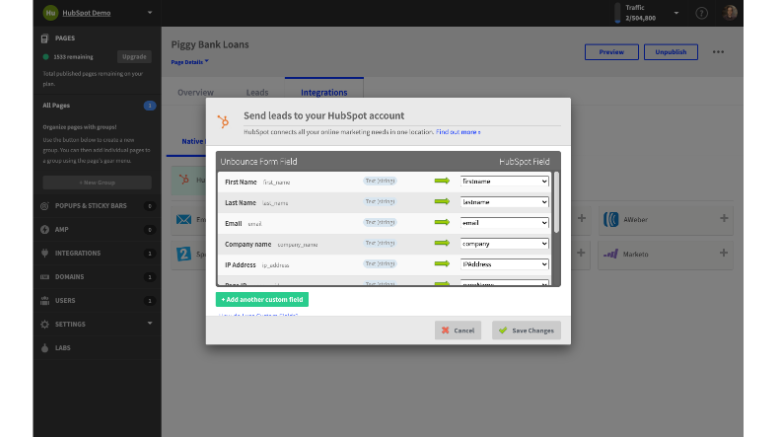Viewport: 777px width, 437px height.
Task: Click the Popups & Sticky Bars icon
Action: 45,206
